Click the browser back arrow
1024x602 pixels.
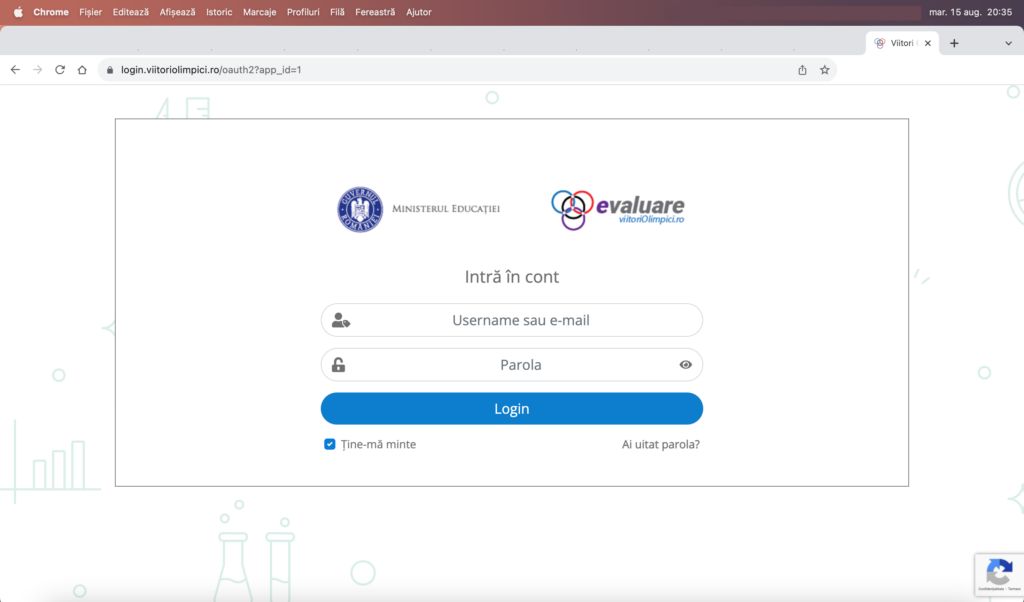click(15, 70)
